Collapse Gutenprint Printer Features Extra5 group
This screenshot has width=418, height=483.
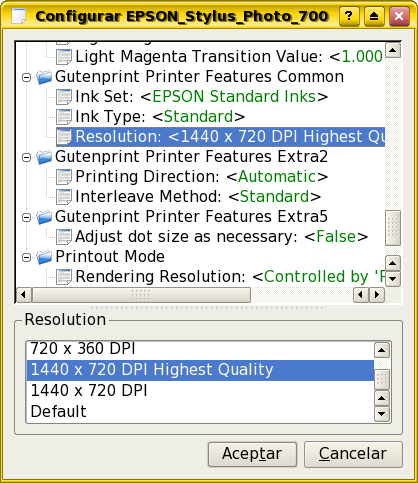[x=27, y=217]
